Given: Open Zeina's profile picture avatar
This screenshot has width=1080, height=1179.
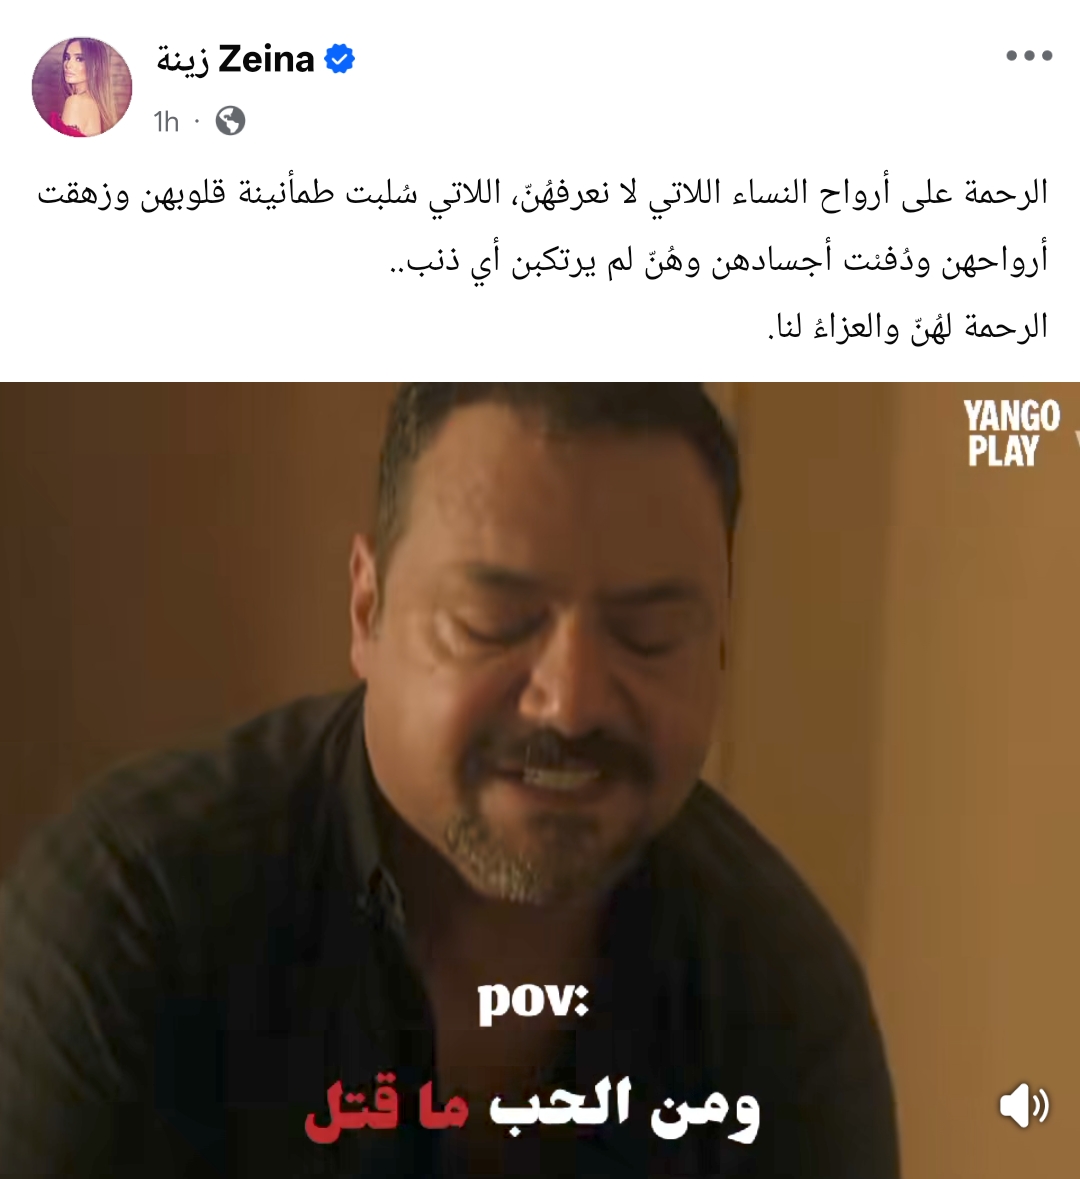Looking at the screenshot, I should pyautogui.click(x=82, y=87).
